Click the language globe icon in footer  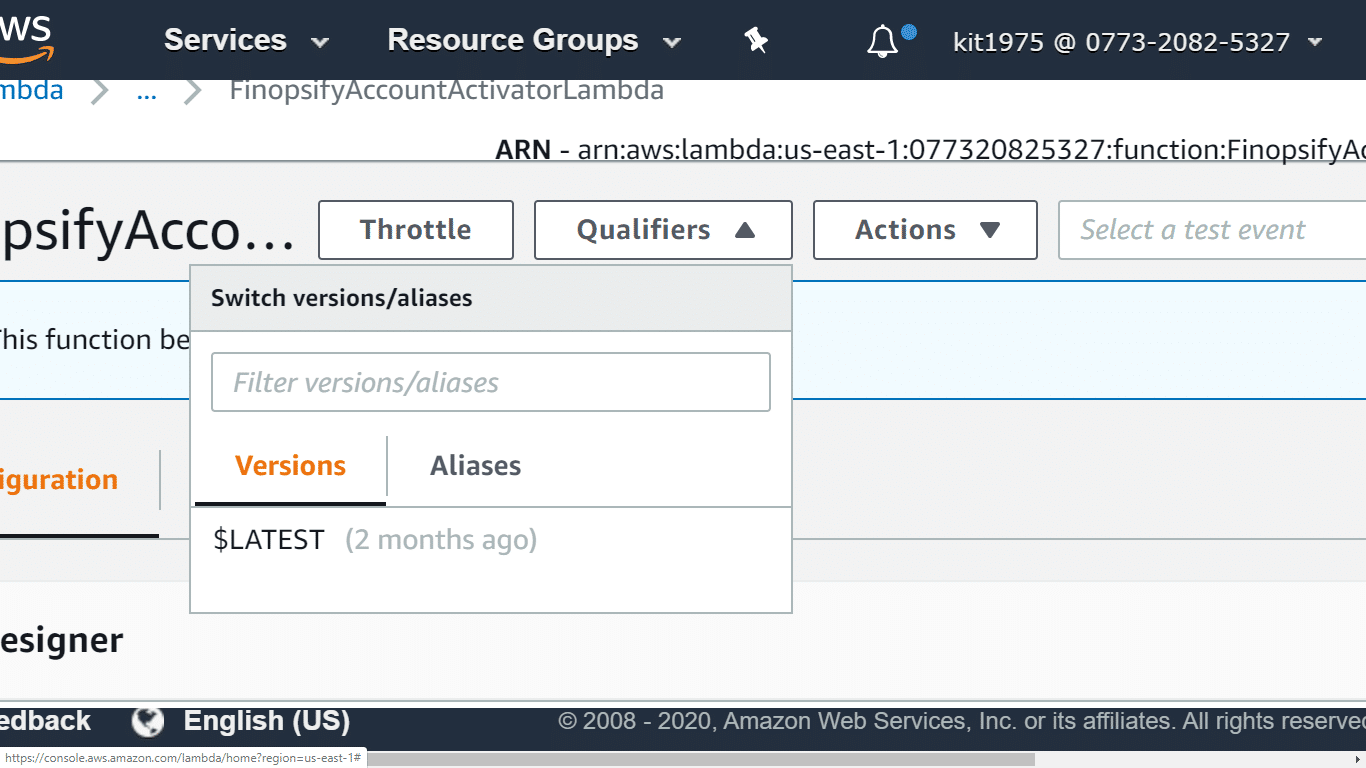click(x=146, y=720)
